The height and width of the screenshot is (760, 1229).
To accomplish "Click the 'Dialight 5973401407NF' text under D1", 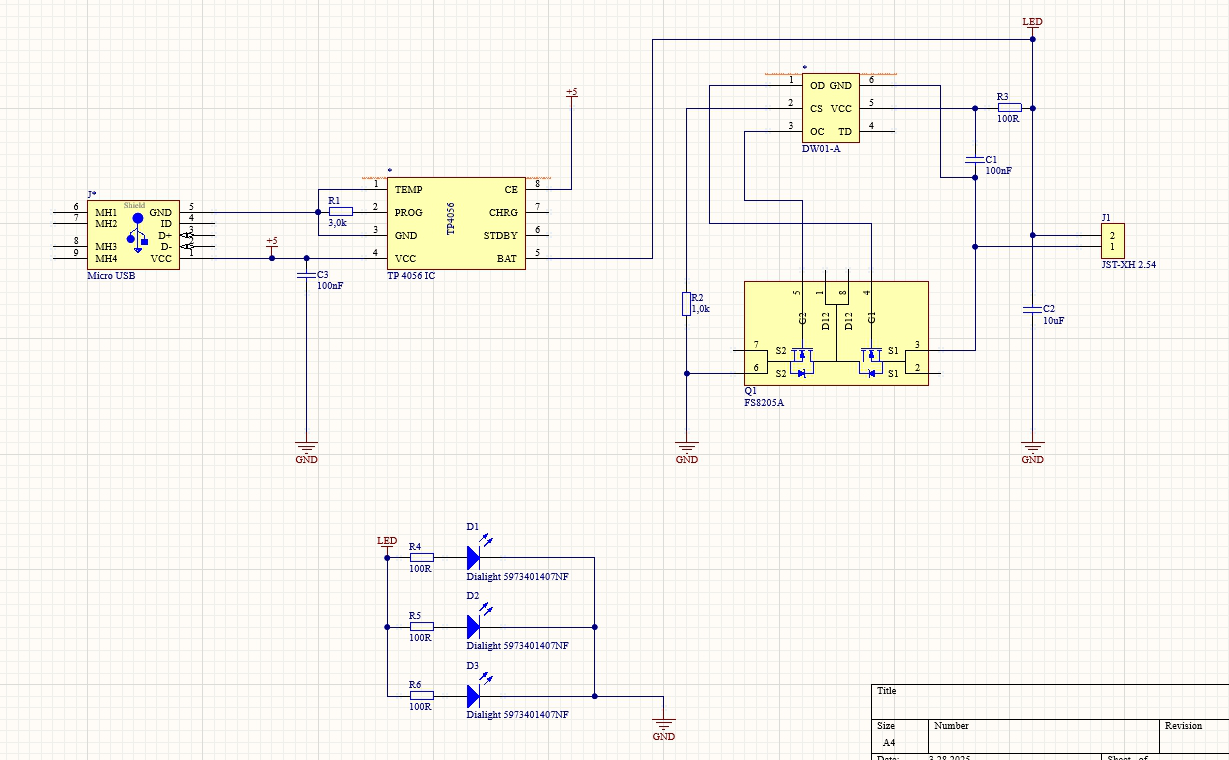I will 517,576.
